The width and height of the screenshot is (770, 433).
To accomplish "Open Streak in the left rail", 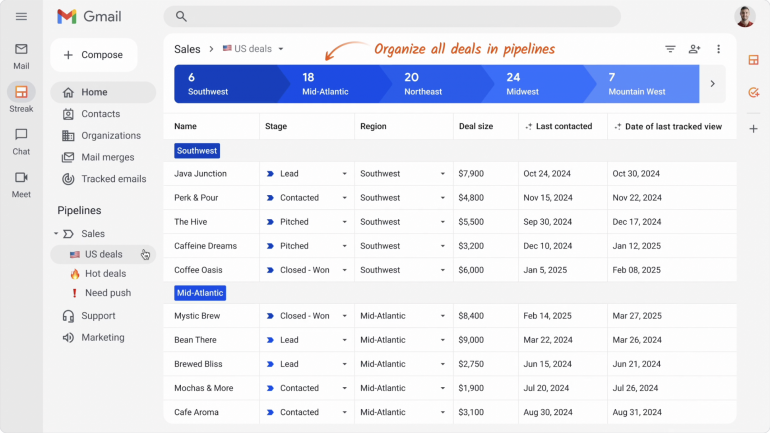I will (21, 98).
